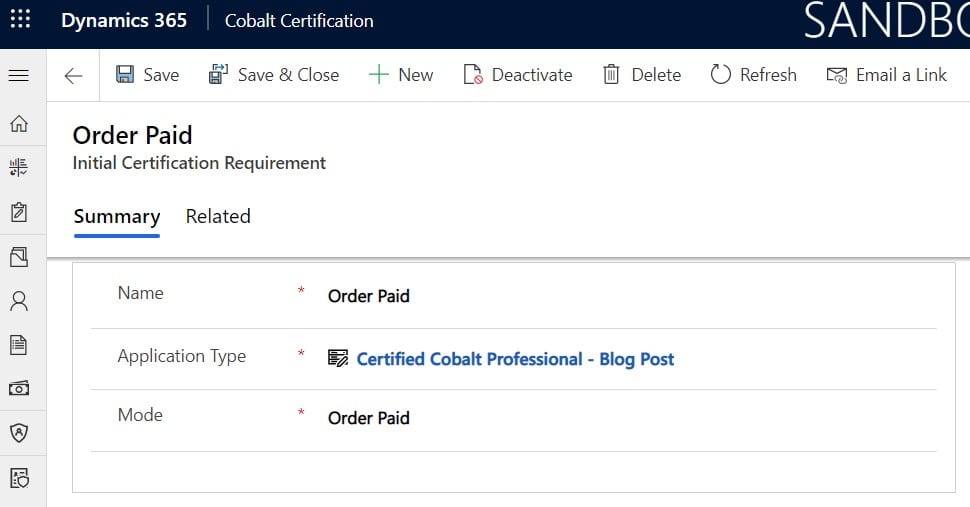The height and width of the screenshot is (507, 970).
Task: Click the Cobalt Certification app name
Action: (299, 20)
